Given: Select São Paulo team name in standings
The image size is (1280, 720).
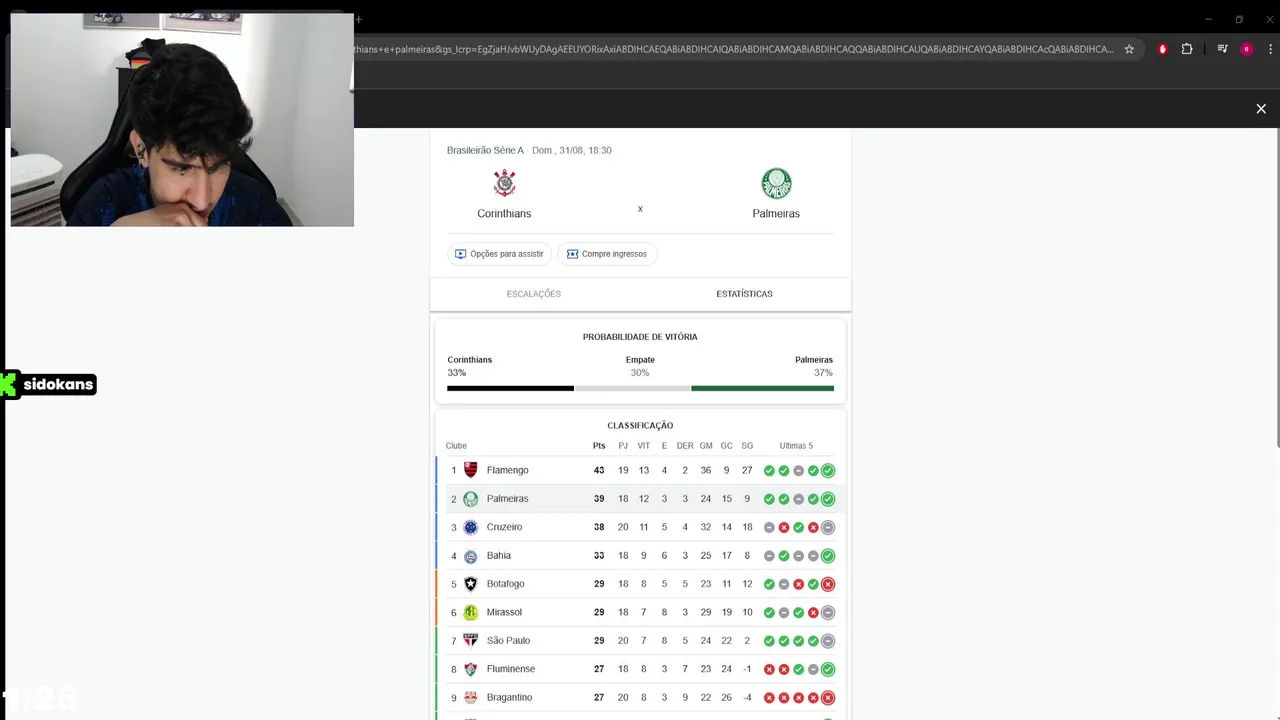Looking at the screenshot, I should [x=508, y=641].
